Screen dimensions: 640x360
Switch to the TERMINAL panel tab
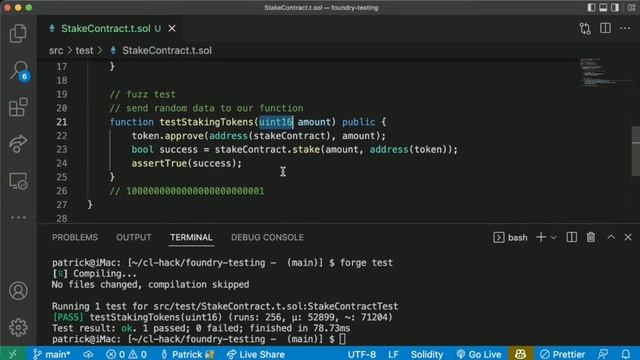pos(191,237)
